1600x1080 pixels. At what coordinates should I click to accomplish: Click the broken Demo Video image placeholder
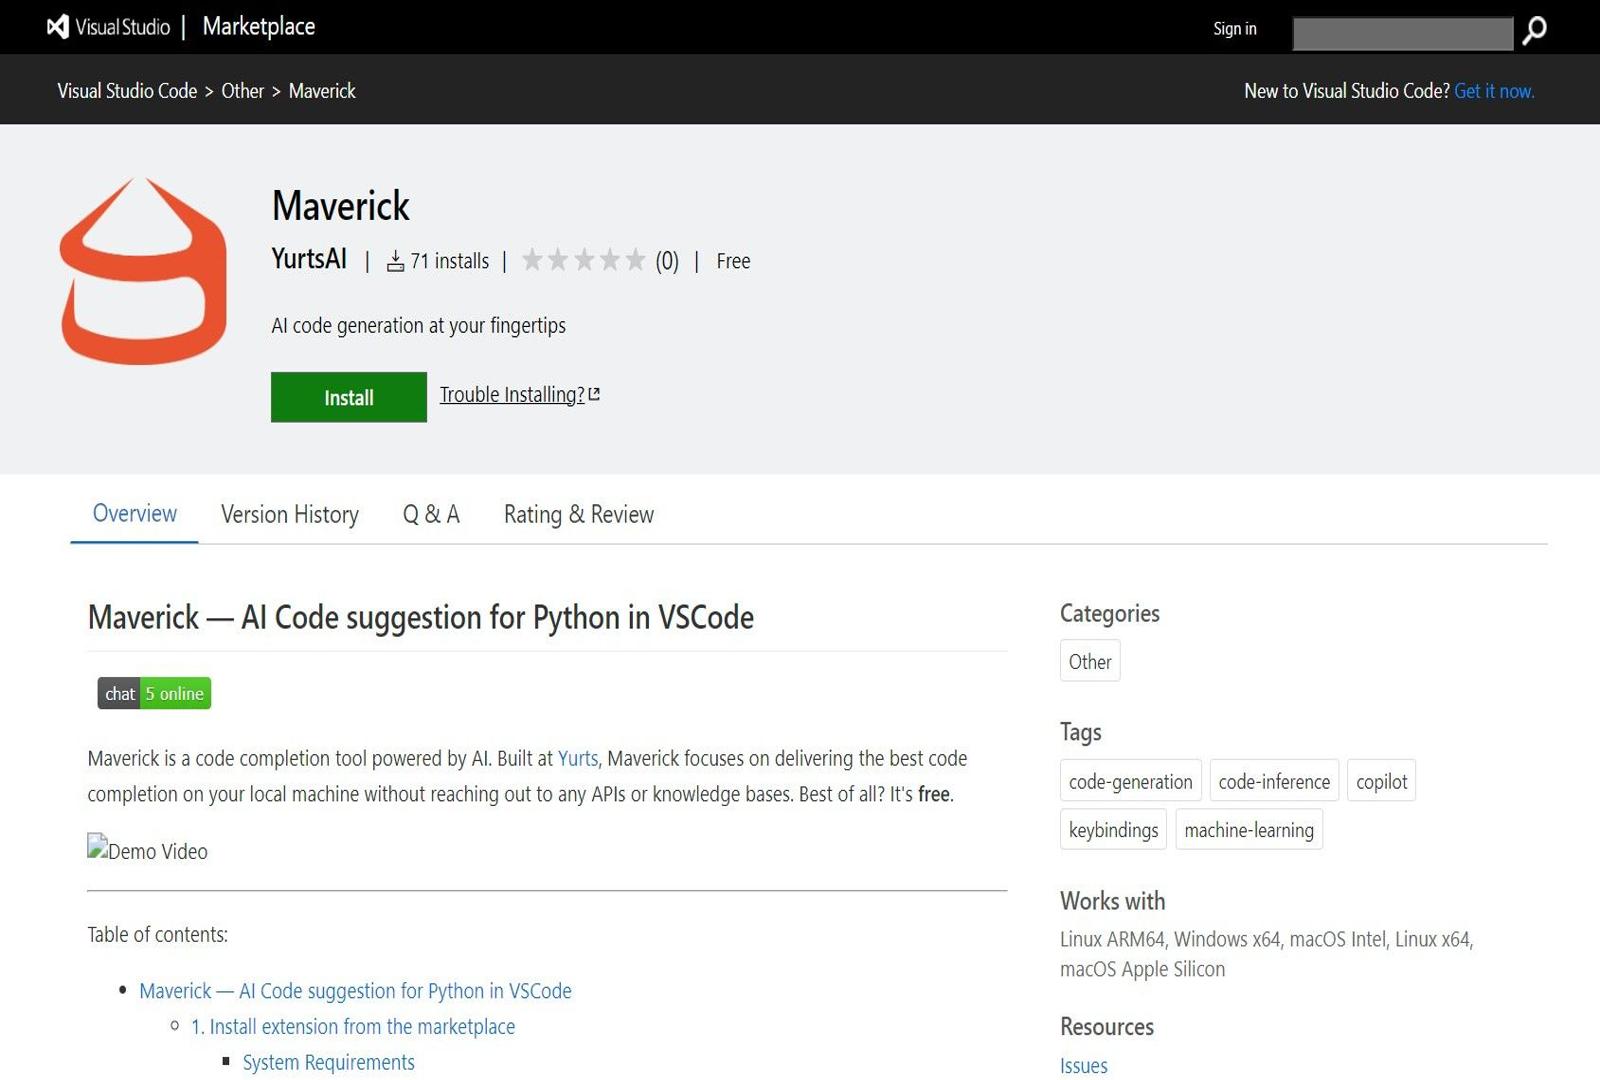(x=147, y=851)
